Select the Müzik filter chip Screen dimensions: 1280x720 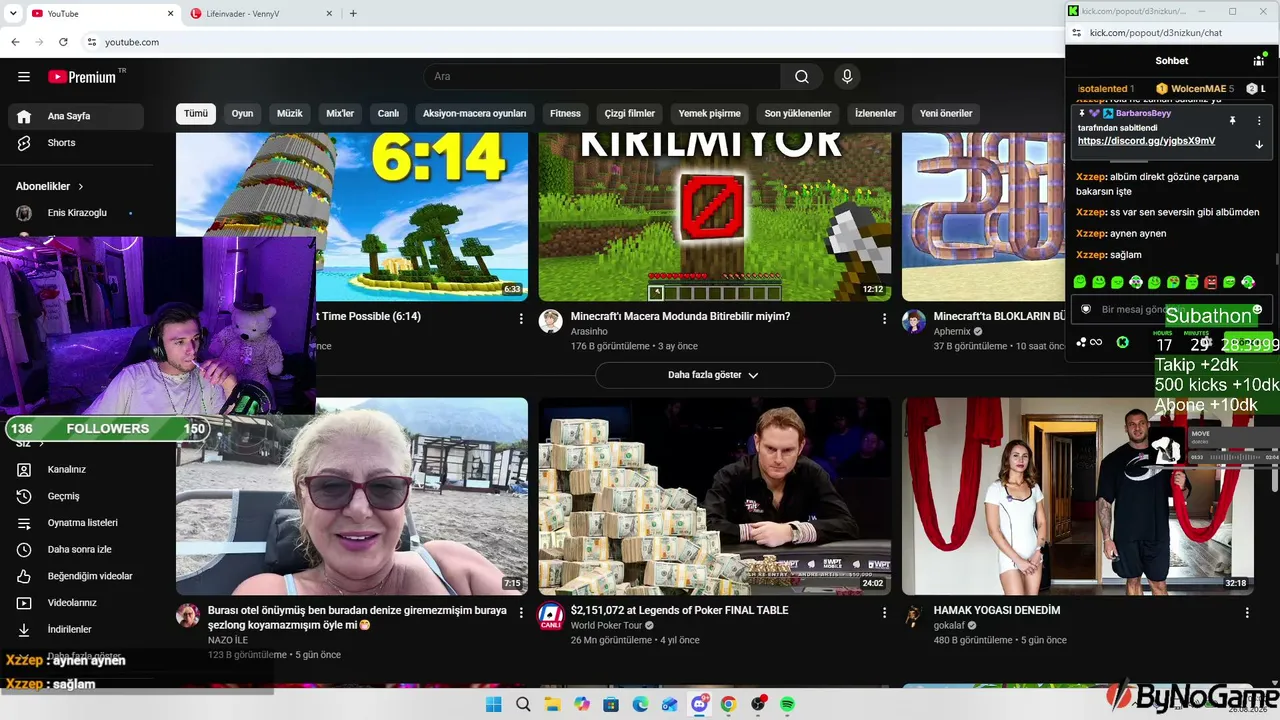coord(290,114)
